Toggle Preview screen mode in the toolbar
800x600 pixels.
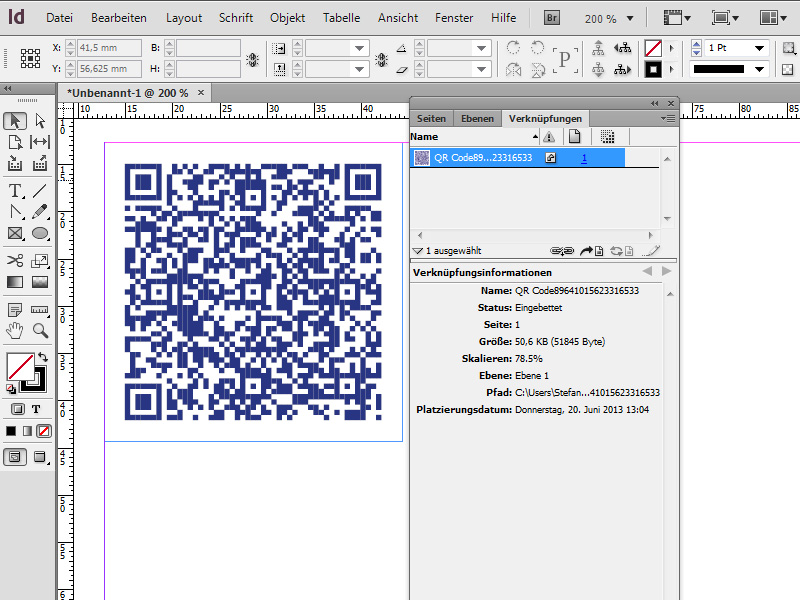[x=40, y=457]
